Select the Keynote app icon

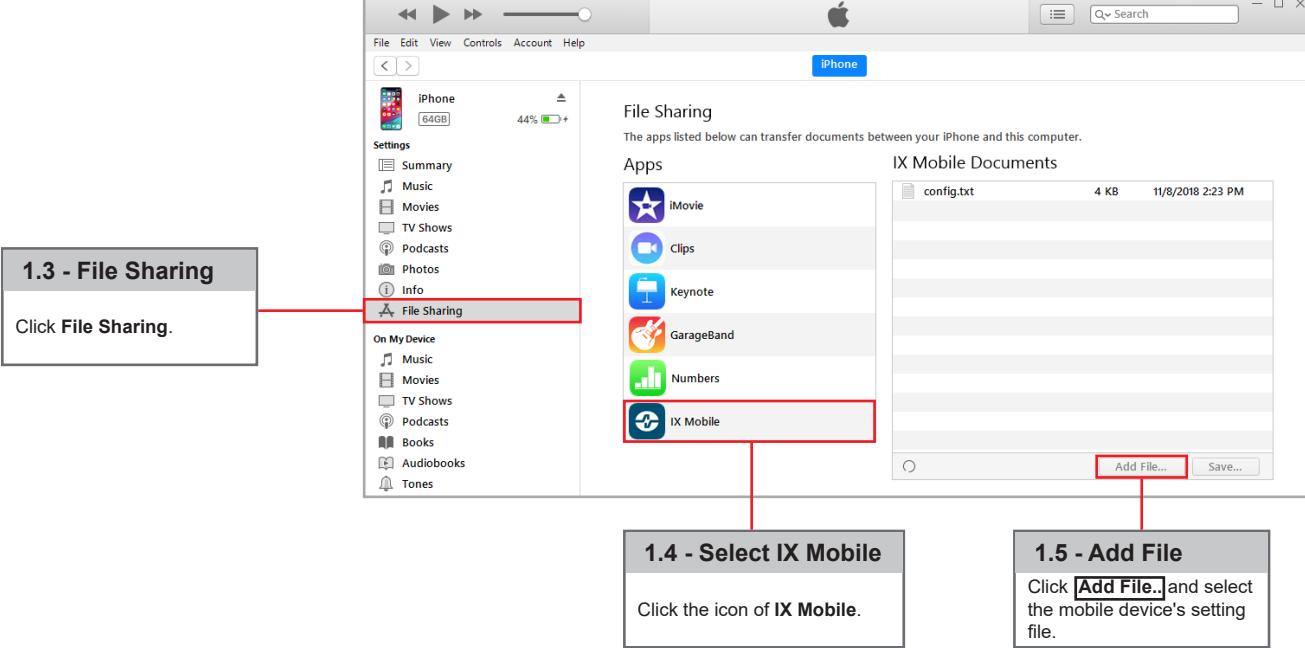tap(647, 291)
